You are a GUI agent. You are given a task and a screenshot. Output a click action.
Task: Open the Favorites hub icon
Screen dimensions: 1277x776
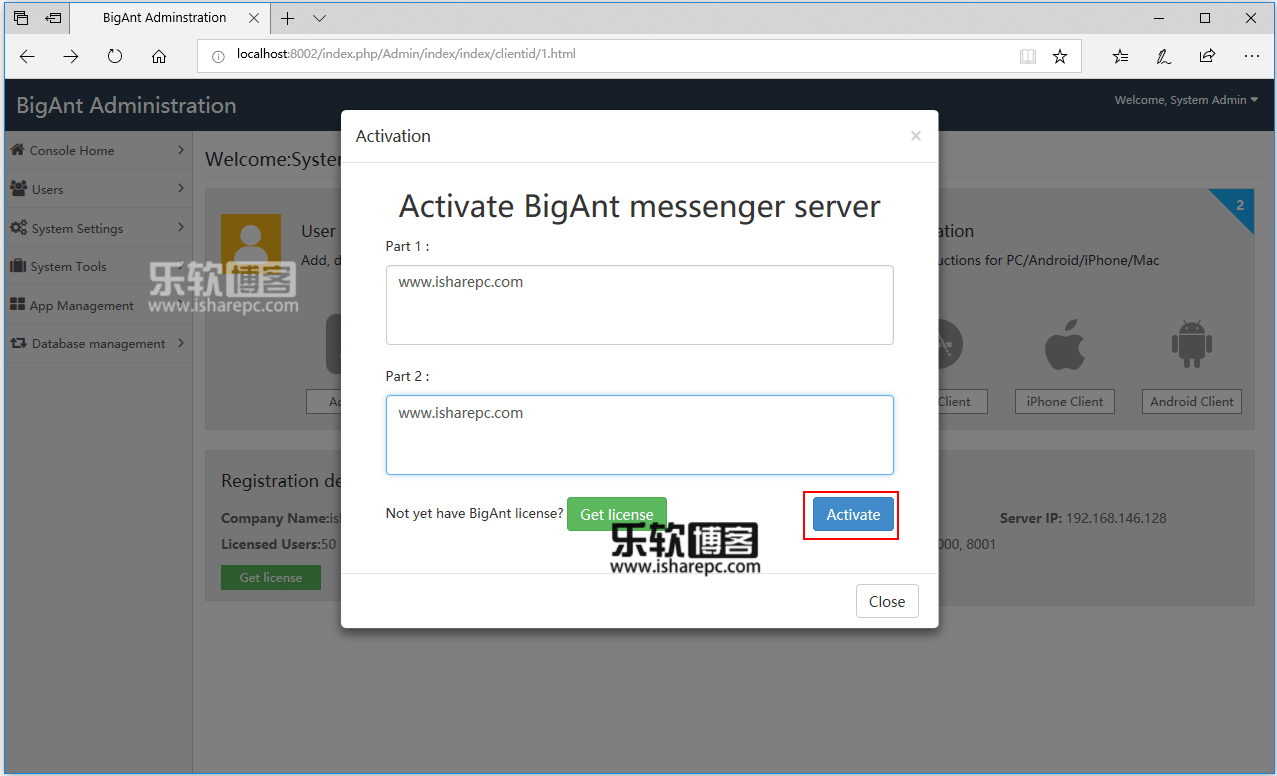(x=1120, y=57)
